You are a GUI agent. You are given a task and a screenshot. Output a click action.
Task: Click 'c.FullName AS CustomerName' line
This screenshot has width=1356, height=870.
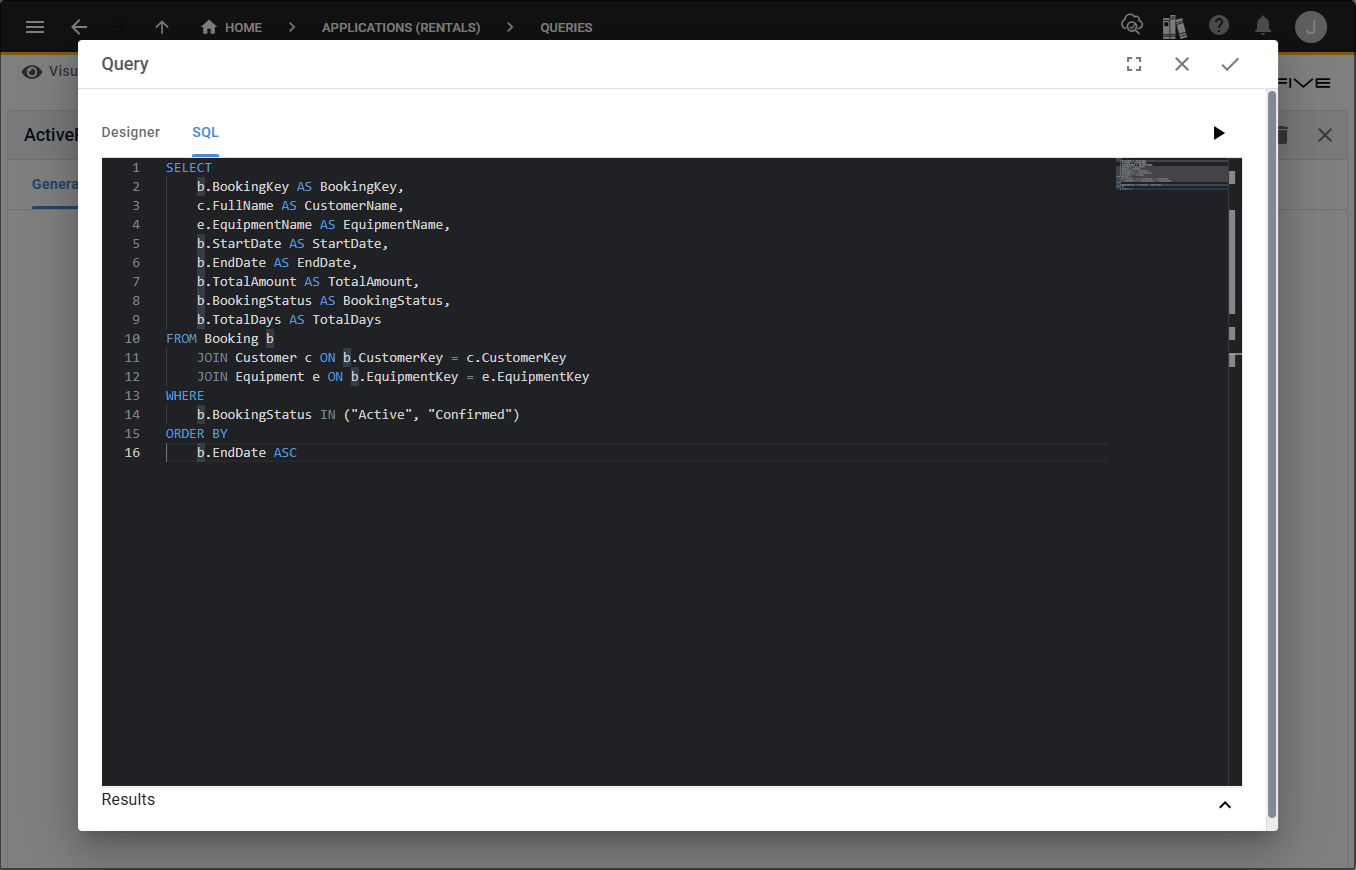tap(300, 206)
